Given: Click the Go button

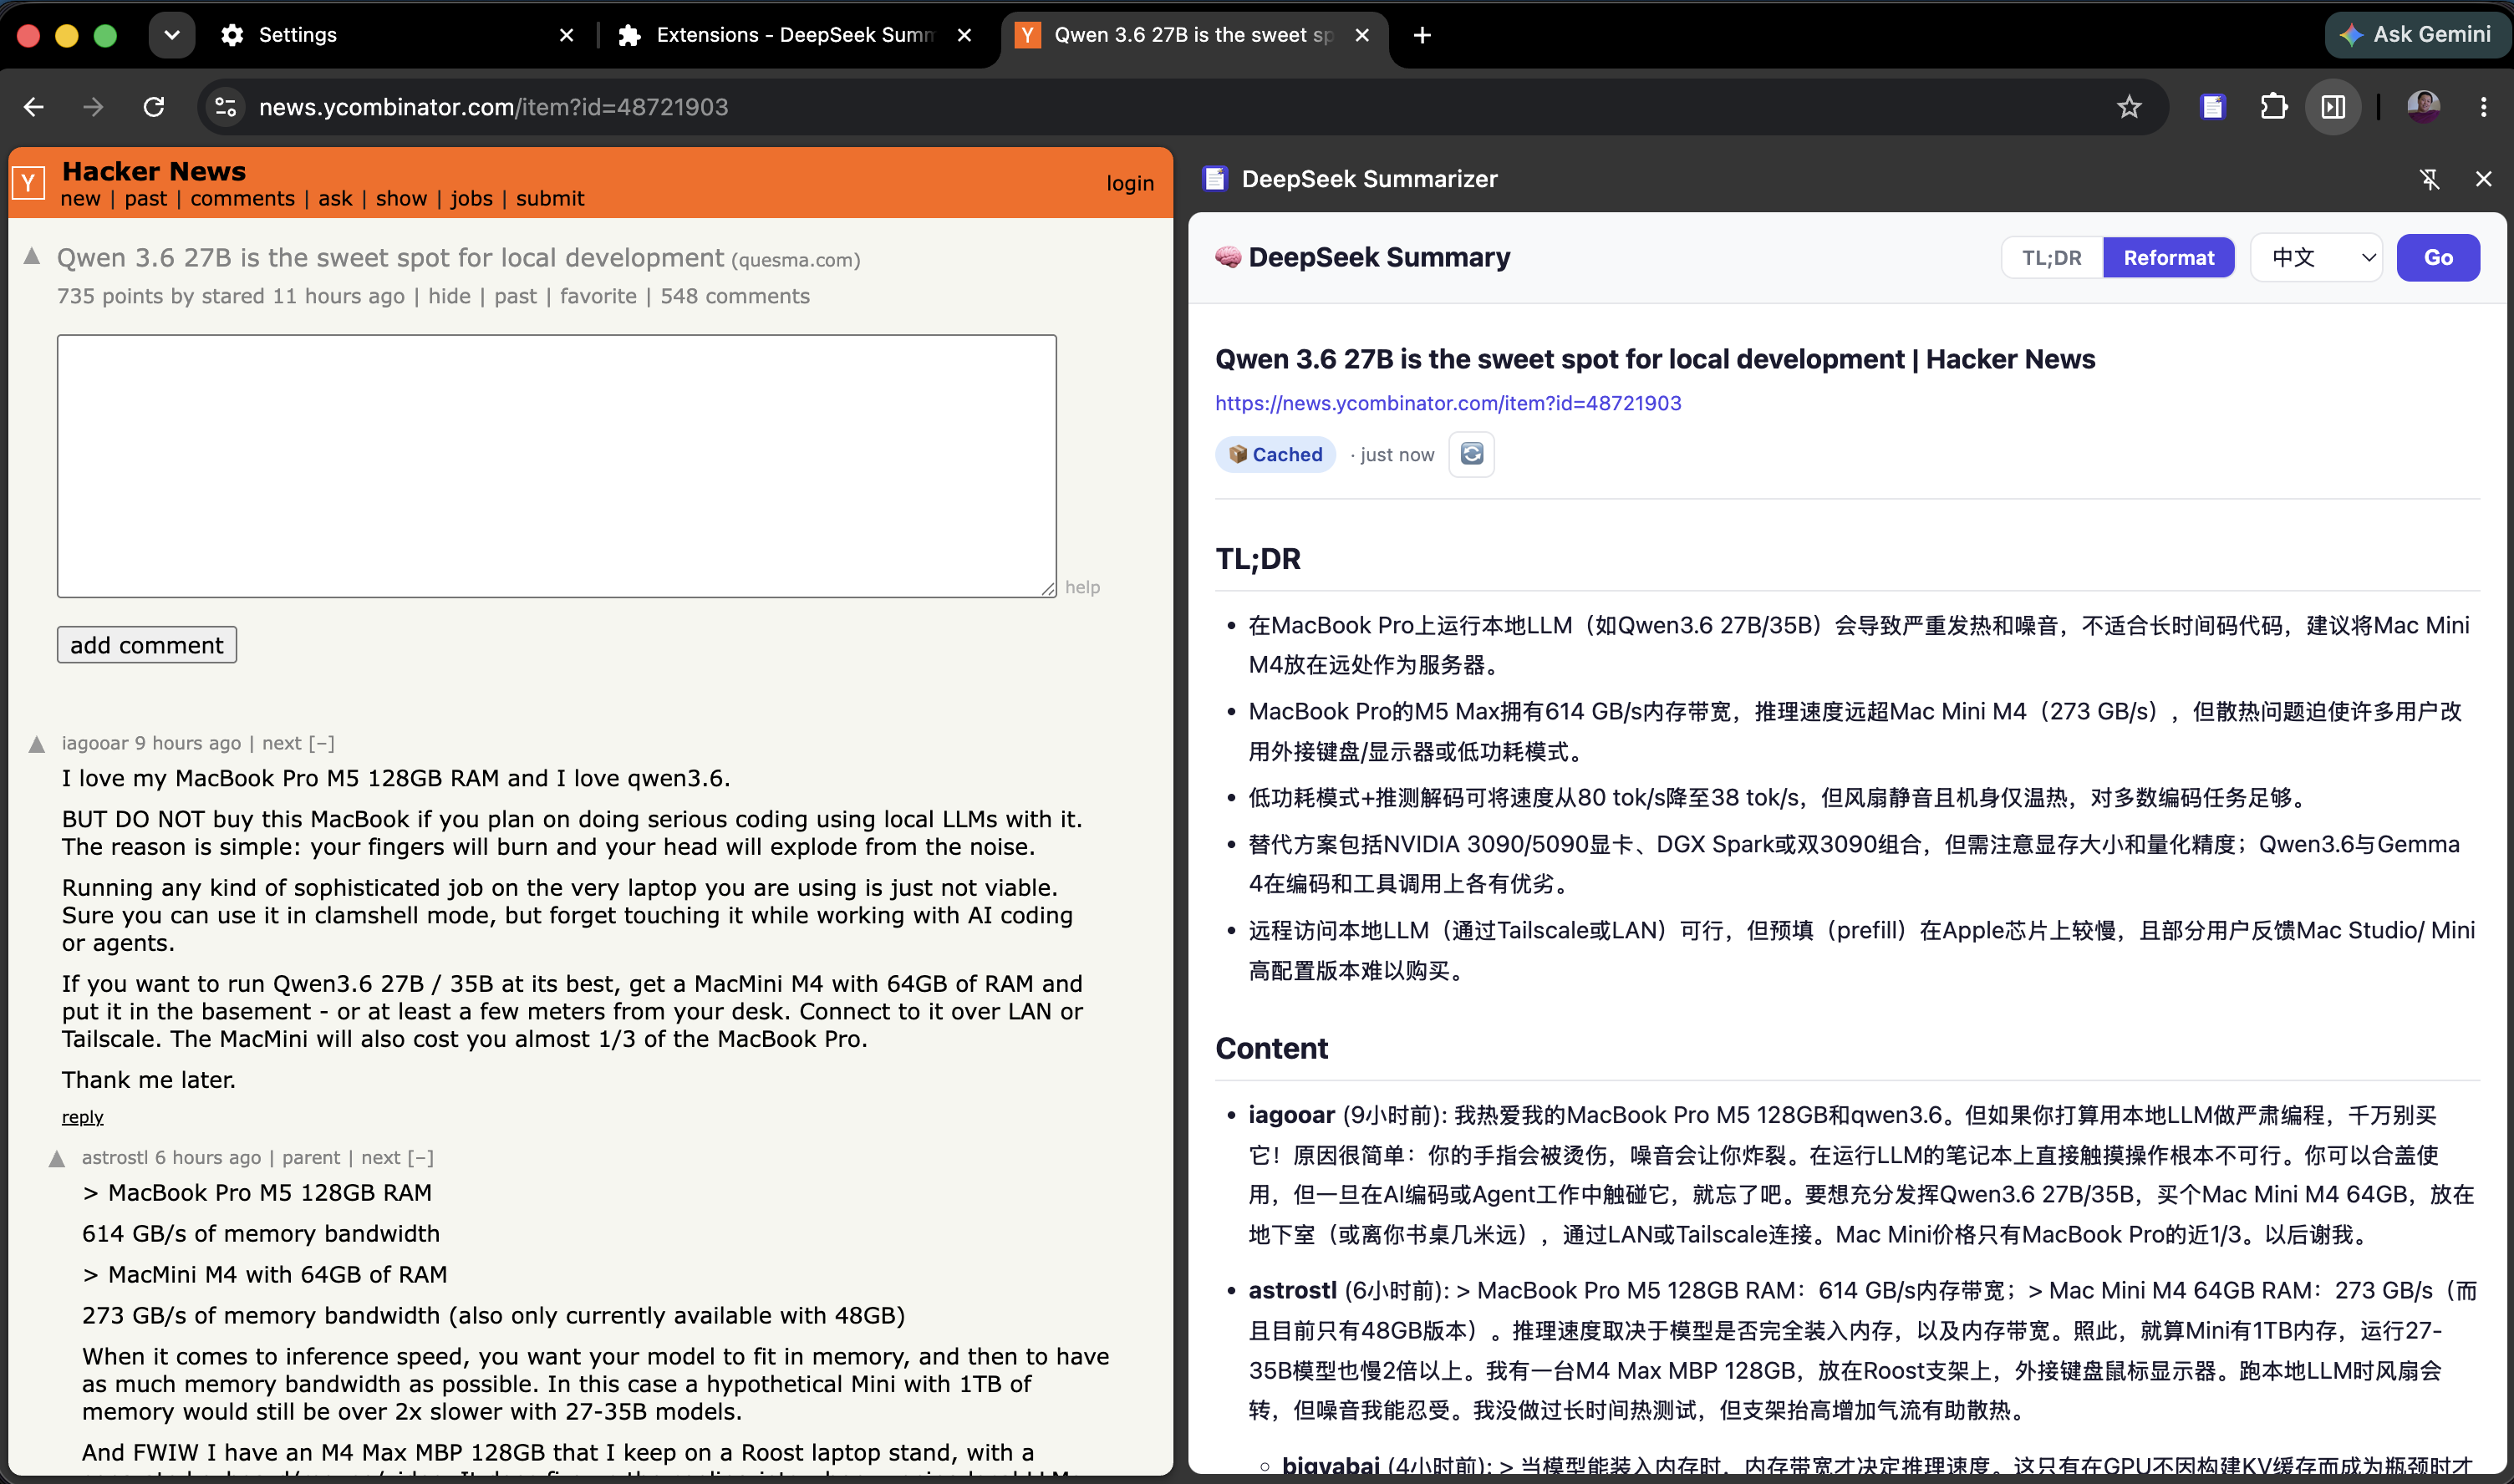Looking at the screenshot, I should (2438, 258).
